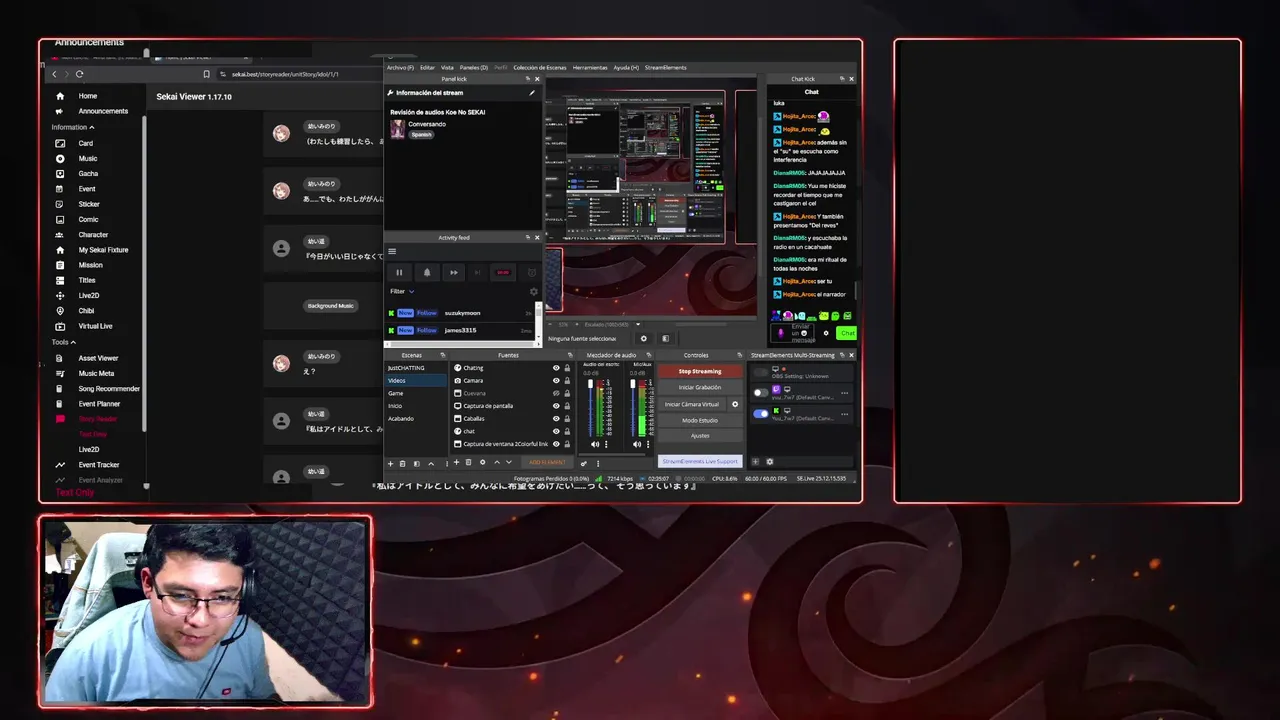The image size is (1280, 720).
Task: Open Colección de Escenas menu
Action: (540, 67)
